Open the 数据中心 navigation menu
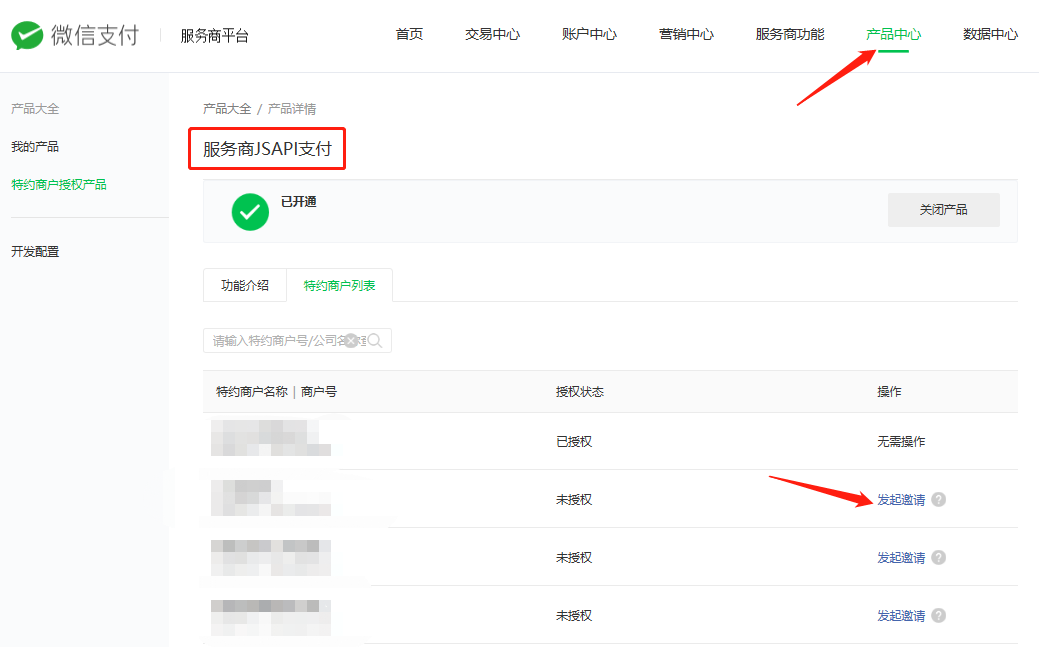Image resolution: width=1039 pixels, height=647 pixels. 991,34
